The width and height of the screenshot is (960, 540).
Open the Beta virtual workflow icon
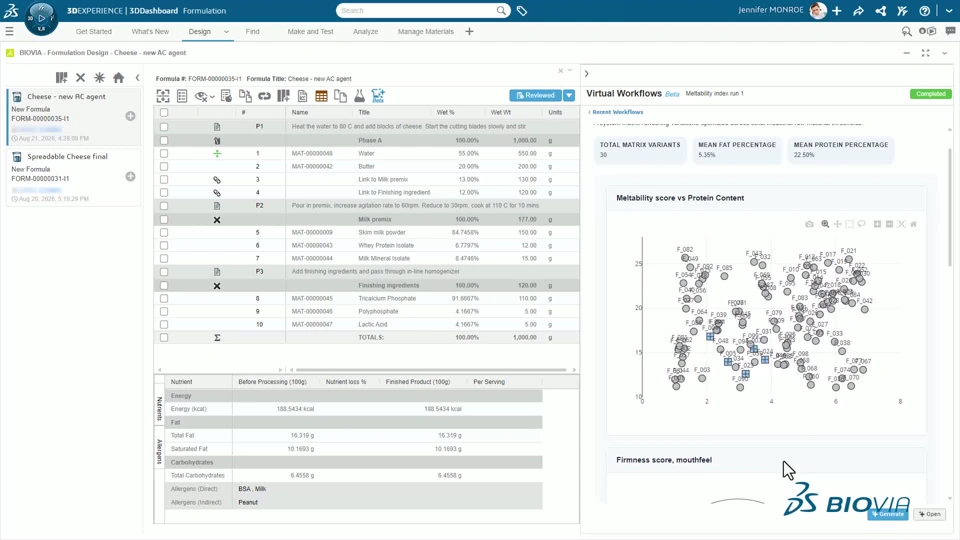(x=378, y=96)
